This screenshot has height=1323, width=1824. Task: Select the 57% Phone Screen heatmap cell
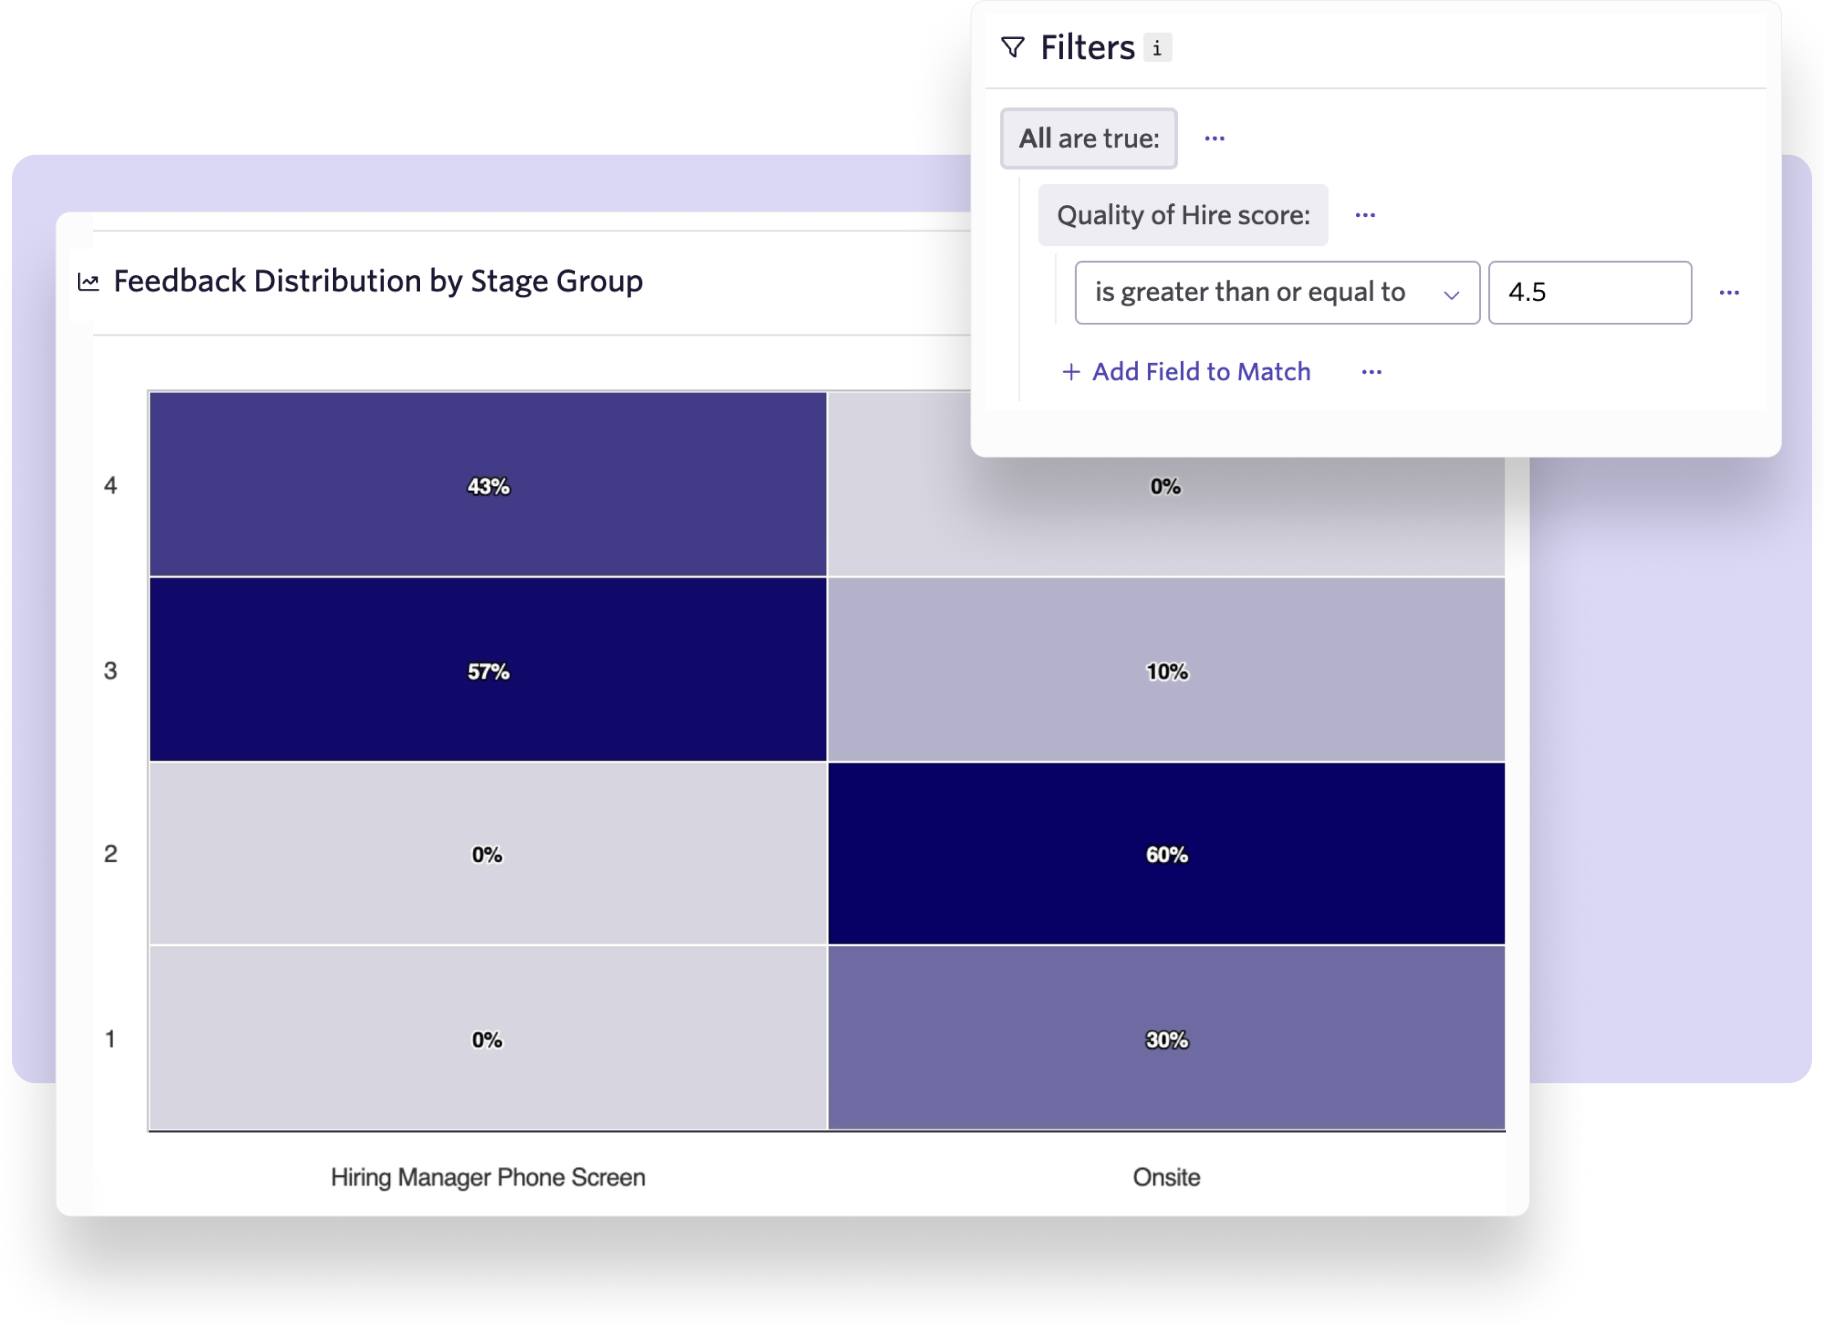[488, 671]
